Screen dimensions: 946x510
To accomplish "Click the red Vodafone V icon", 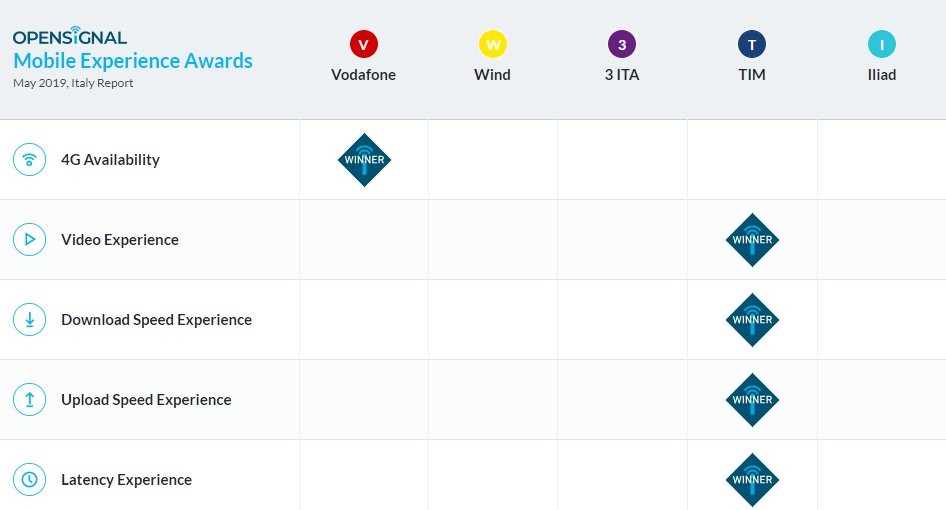I will coord(364,44).
